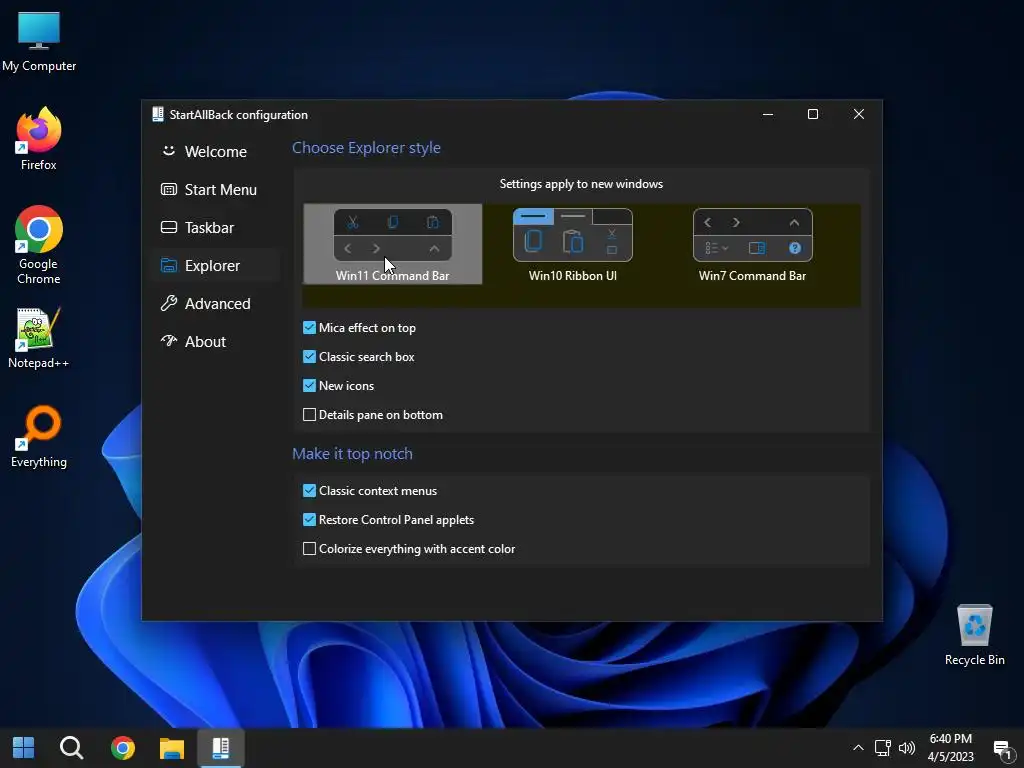This screenshot has width=1024, height=768.
Task: Minimize the StartAllBack configuration window
Action: pos(768,114)
